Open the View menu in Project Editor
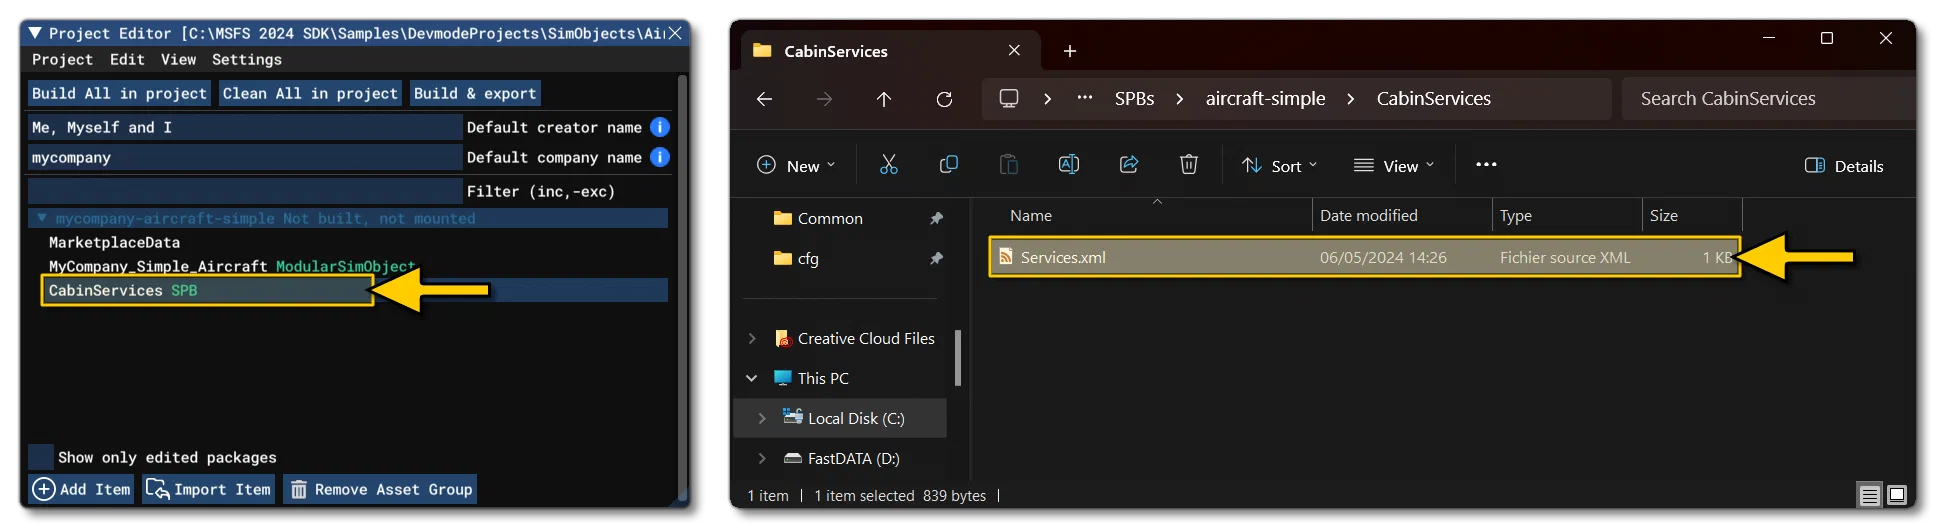Screen dimensions: 1936x528 point(178,60)
